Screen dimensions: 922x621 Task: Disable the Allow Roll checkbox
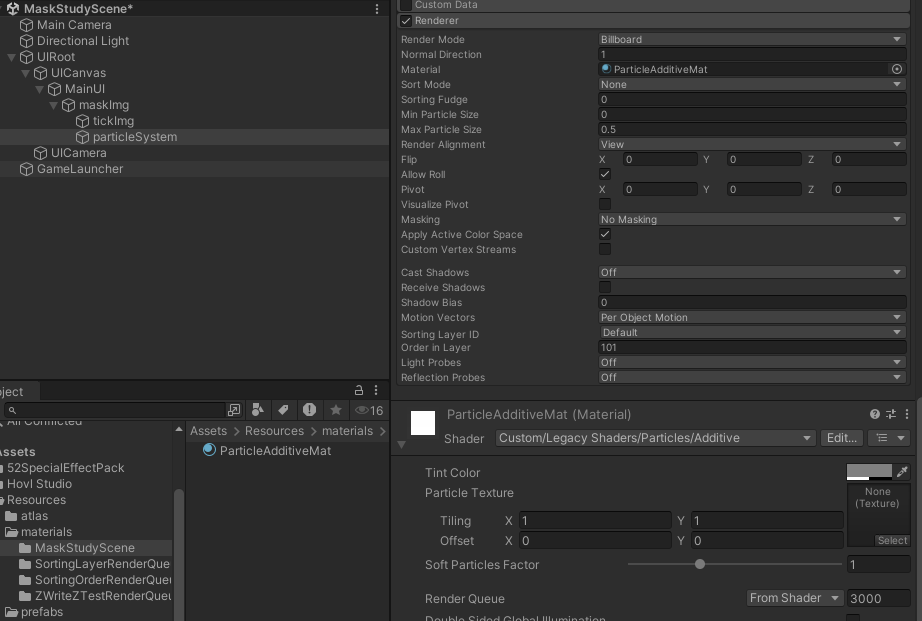click(605, 174)
